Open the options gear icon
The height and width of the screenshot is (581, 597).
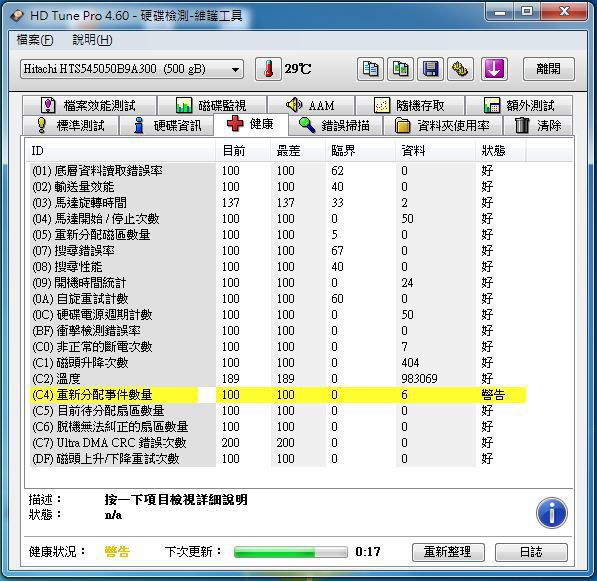pos(461,69)
